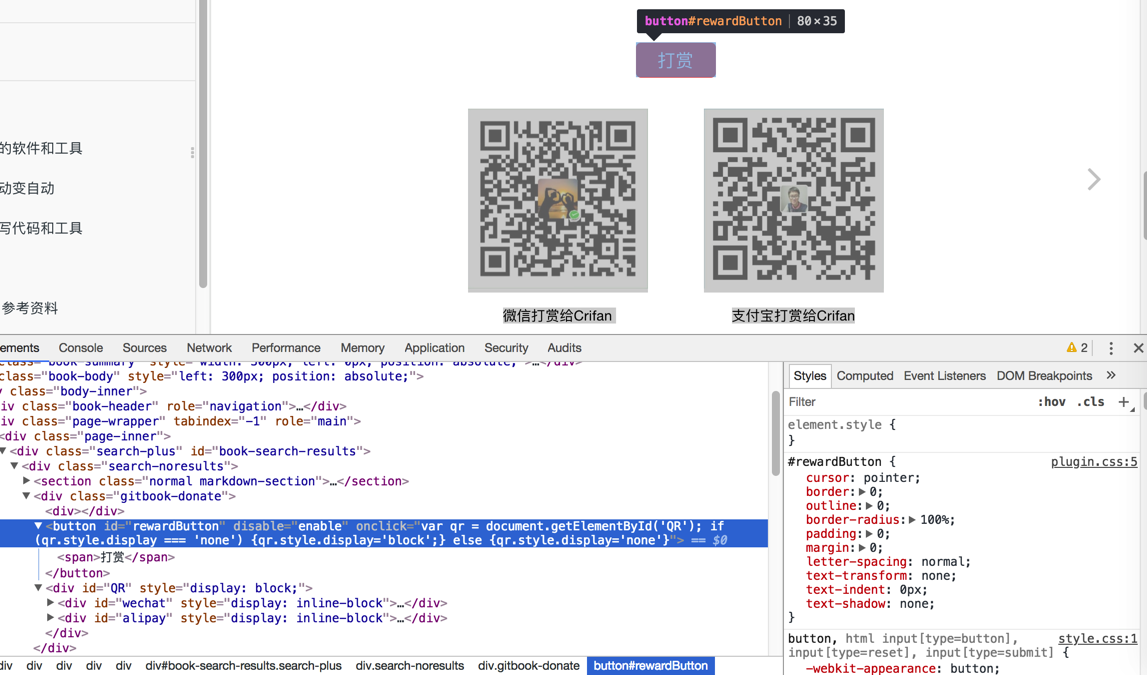Click the Alipay QR code image
This screenshot has height=675, width=1147.
[794, 200]
